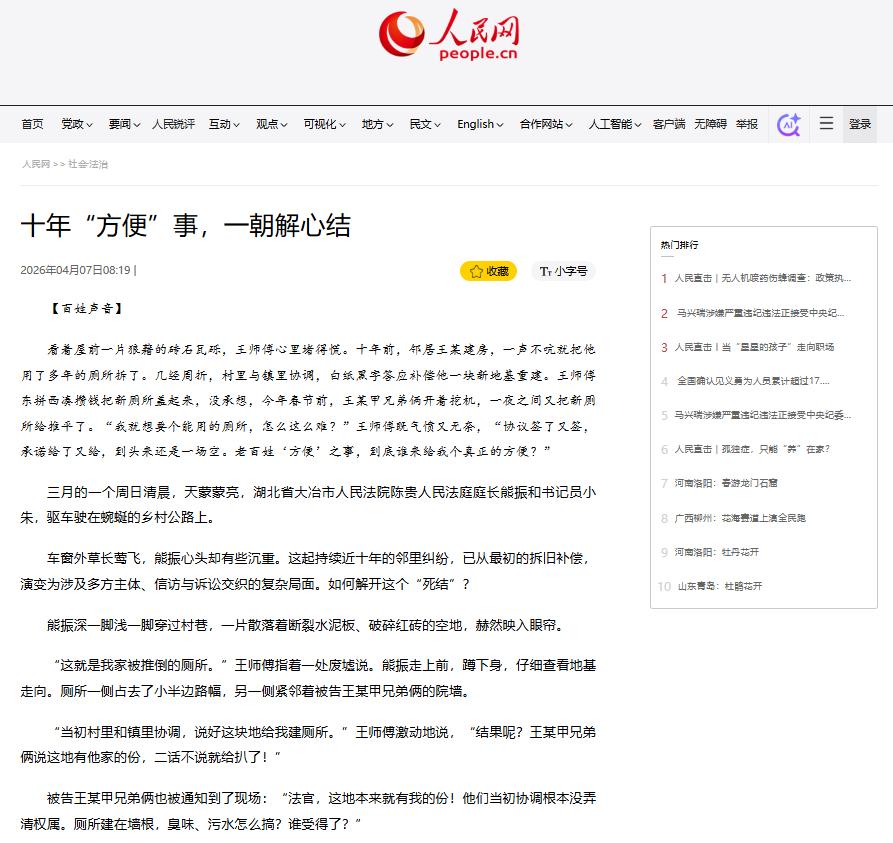Open the AI search icon in navbar
The image size is (893, 843).
788,124
